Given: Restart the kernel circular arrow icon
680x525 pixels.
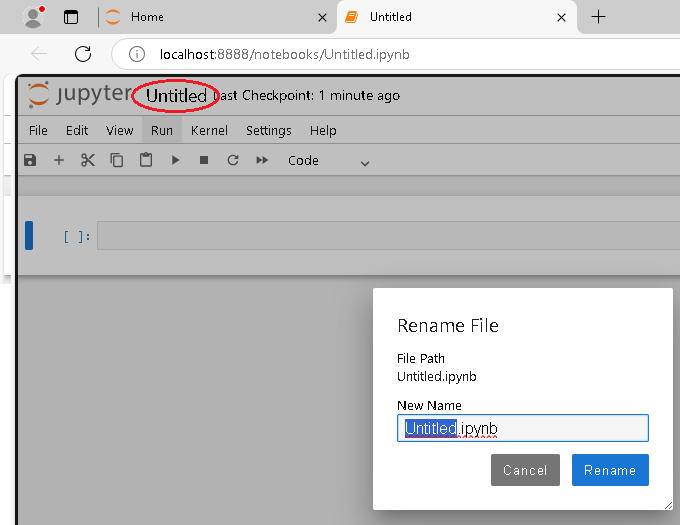Looking at the screenshot, I should (x=233, y=160).
